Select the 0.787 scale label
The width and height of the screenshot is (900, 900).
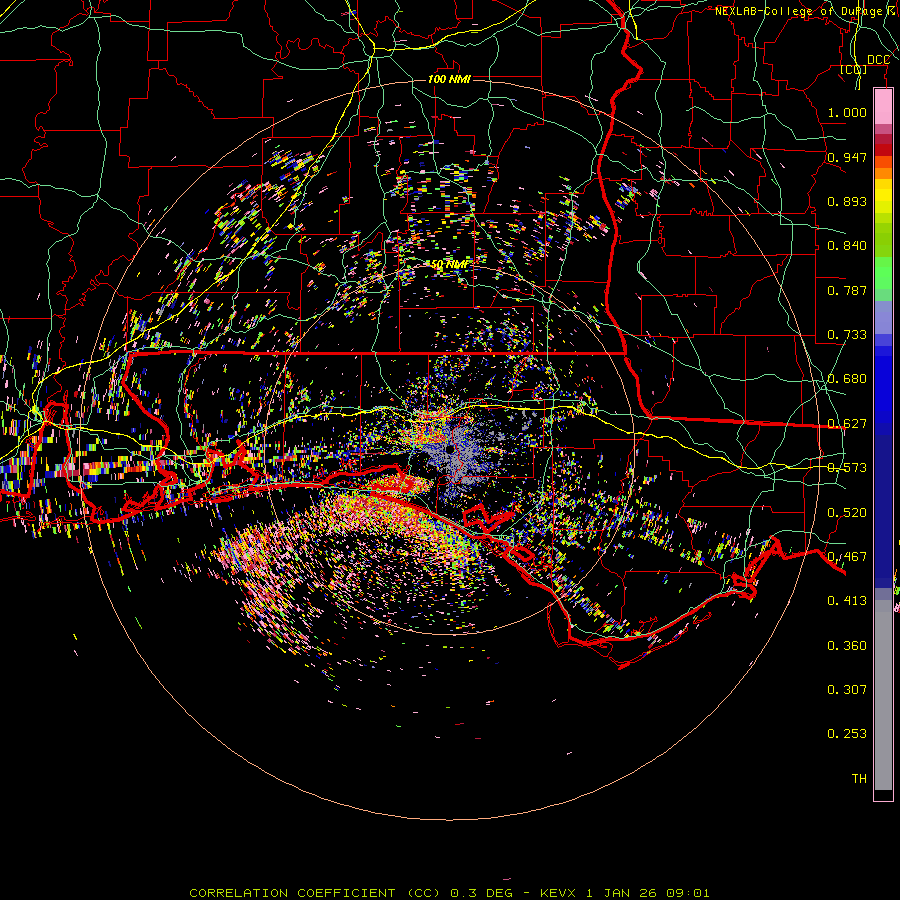click(x=847, y=290)
